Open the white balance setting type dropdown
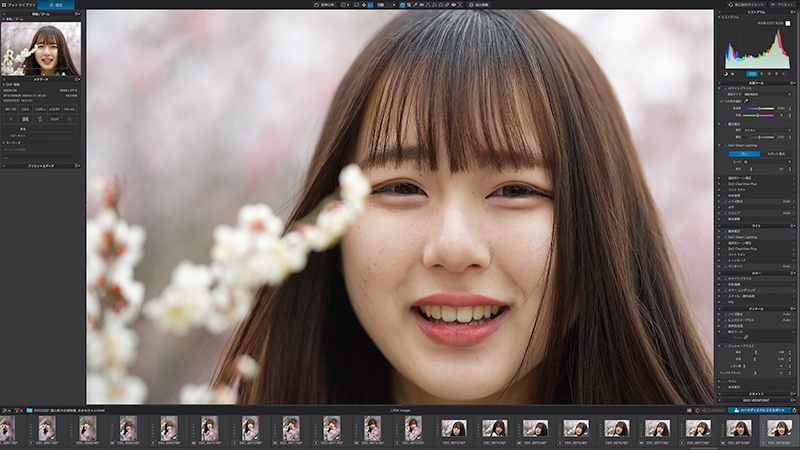 767,94
